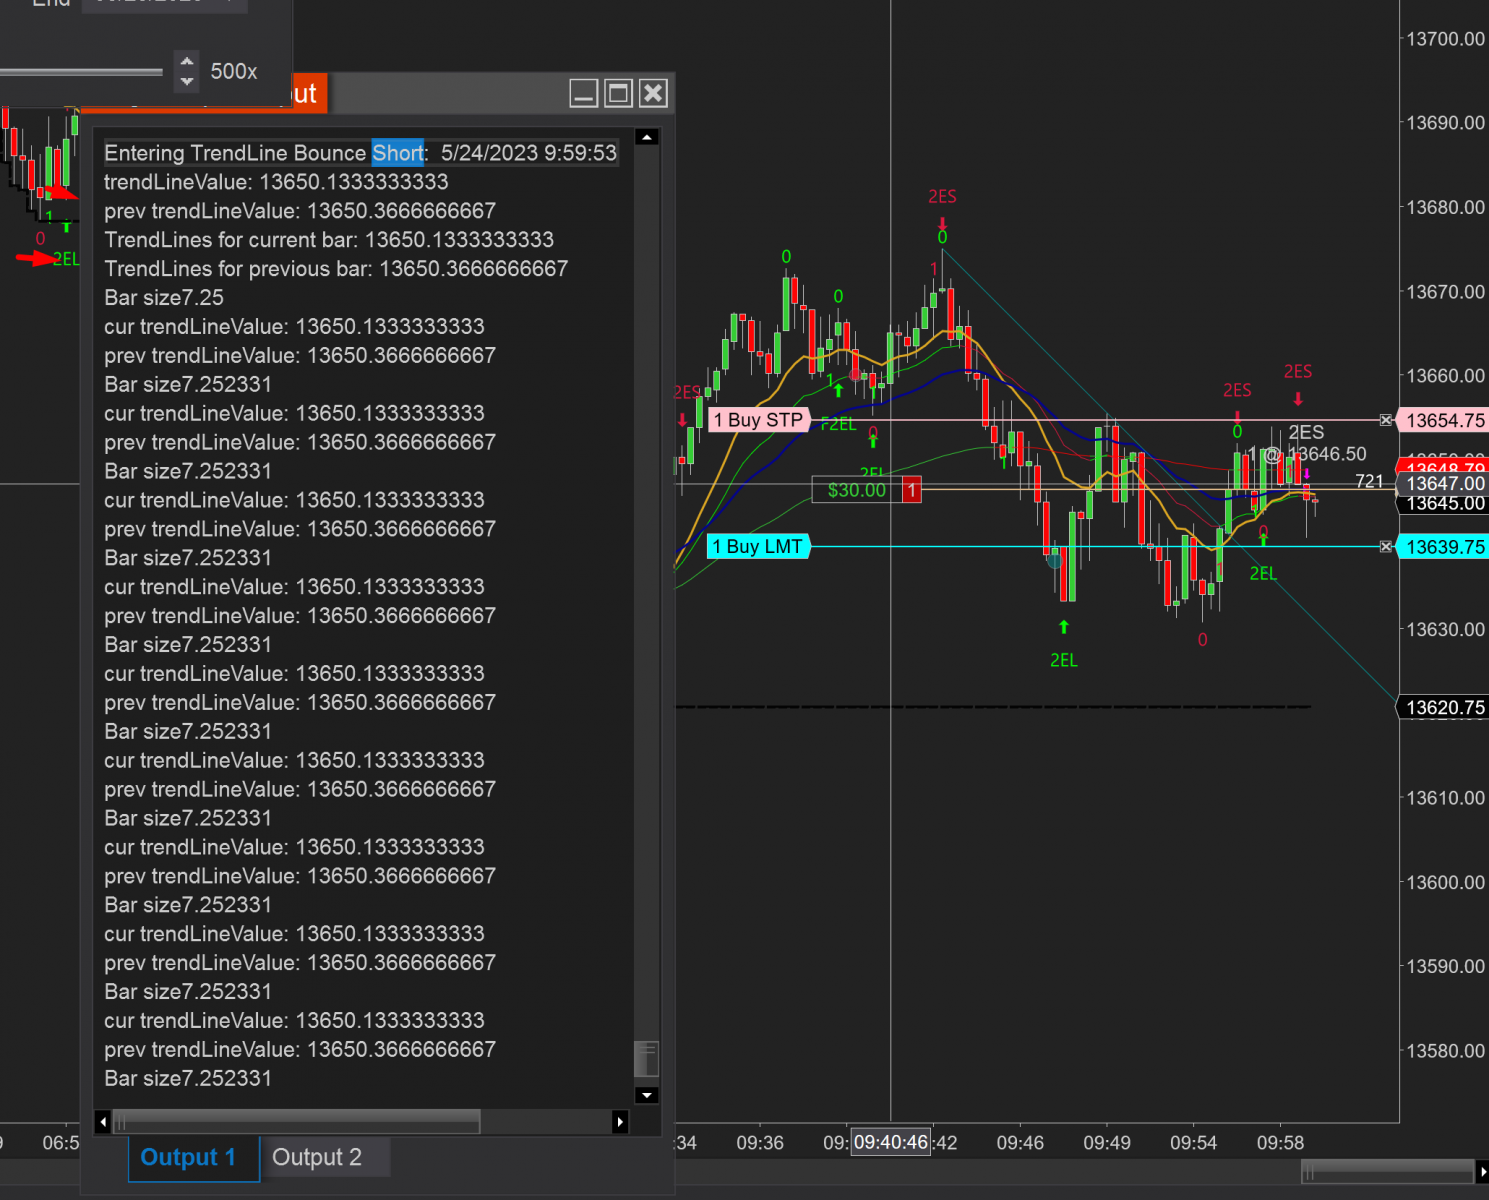Click the 2ES signal label at the chart's highest peak
The height and width of the screenshot is (1200, 1489).
[942, 197]
